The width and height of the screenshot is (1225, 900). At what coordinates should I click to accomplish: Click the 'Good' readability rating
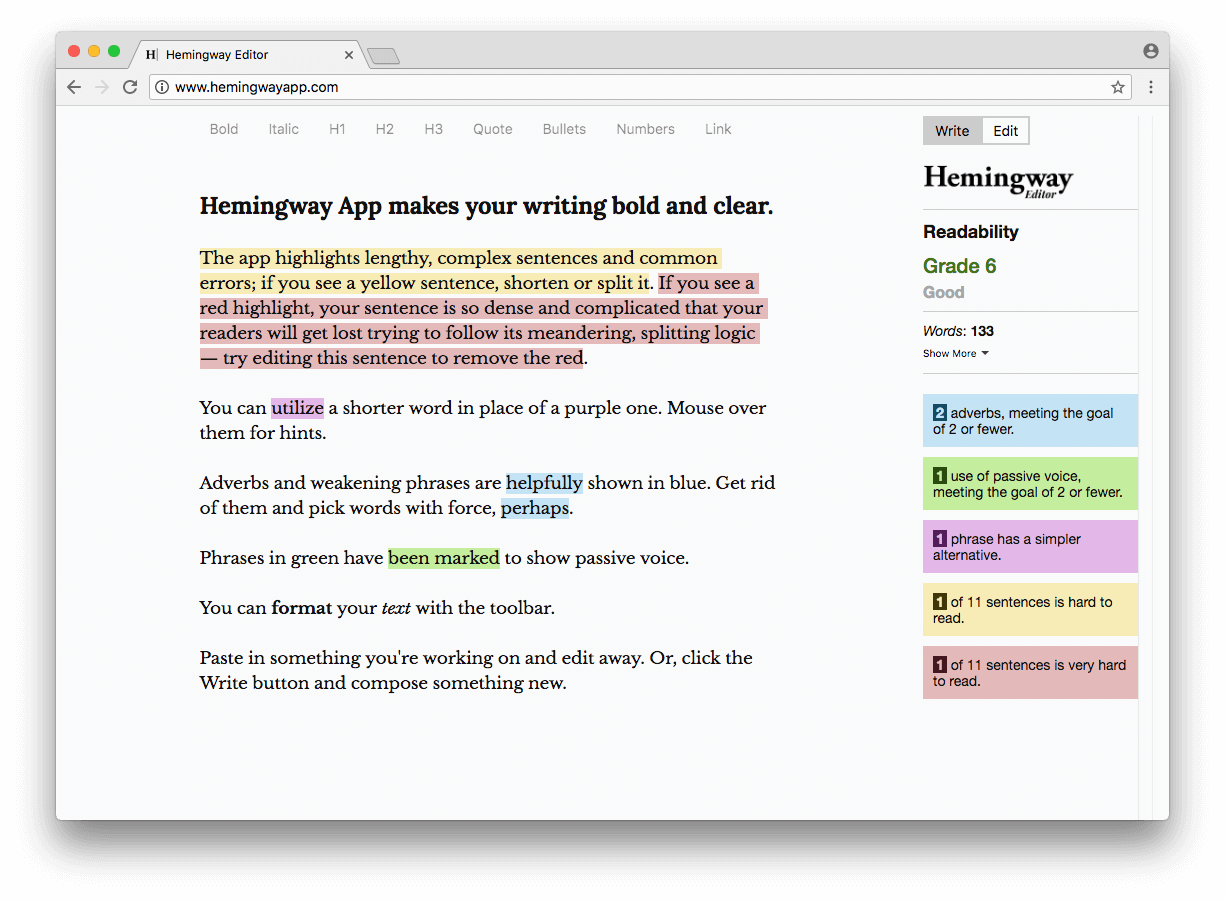(944, 293)
